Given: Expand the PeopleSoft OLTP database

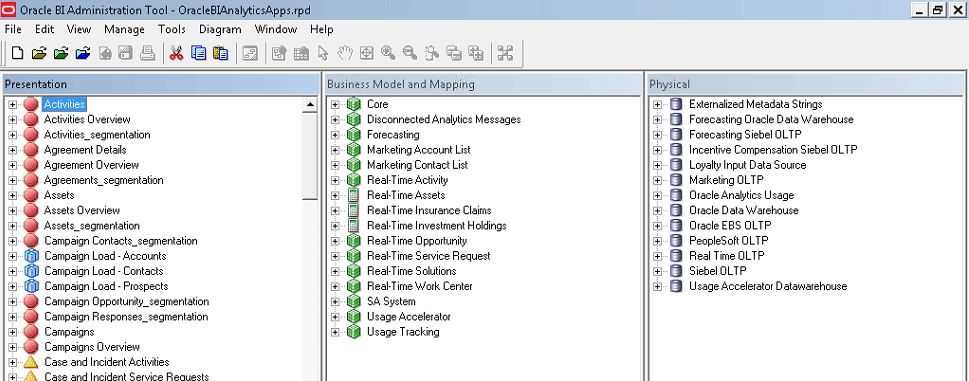Looking at the screenshot, I should click(658, 241).
